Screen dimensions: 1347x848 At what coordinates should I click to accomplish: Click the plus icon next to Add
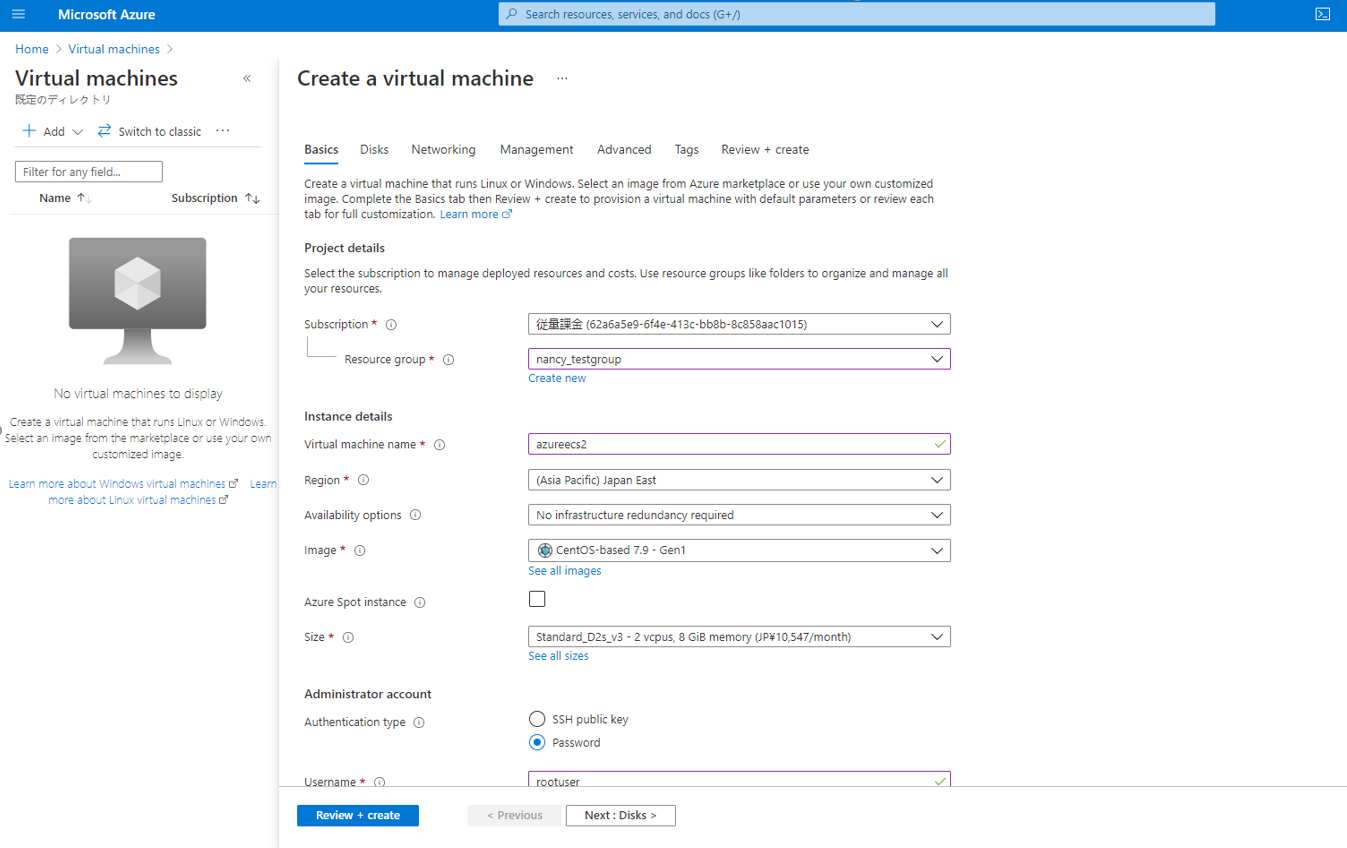[x=29, y=131]
